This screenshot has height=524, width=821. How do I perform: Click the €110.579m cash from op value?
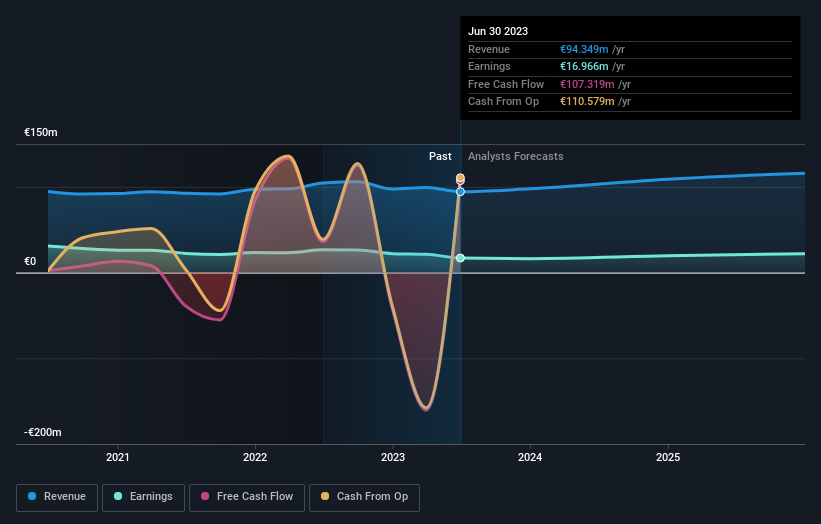tap(587, 102)
